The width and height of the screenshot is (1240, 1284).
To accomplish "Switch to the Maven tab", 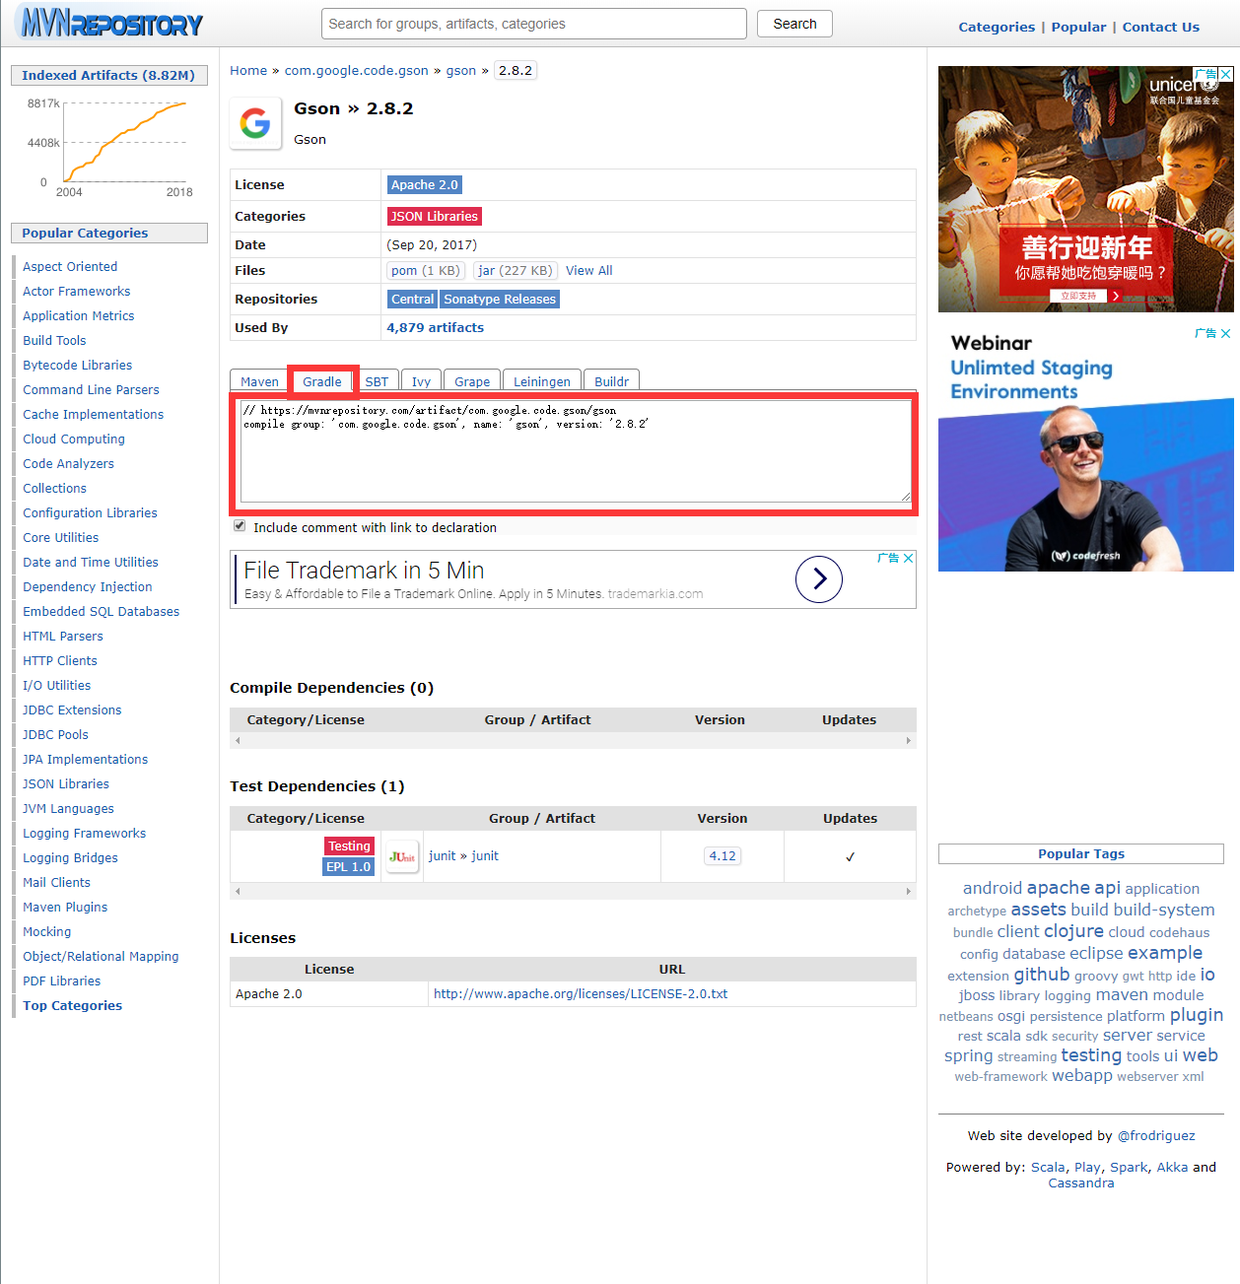I will [259, 381].
